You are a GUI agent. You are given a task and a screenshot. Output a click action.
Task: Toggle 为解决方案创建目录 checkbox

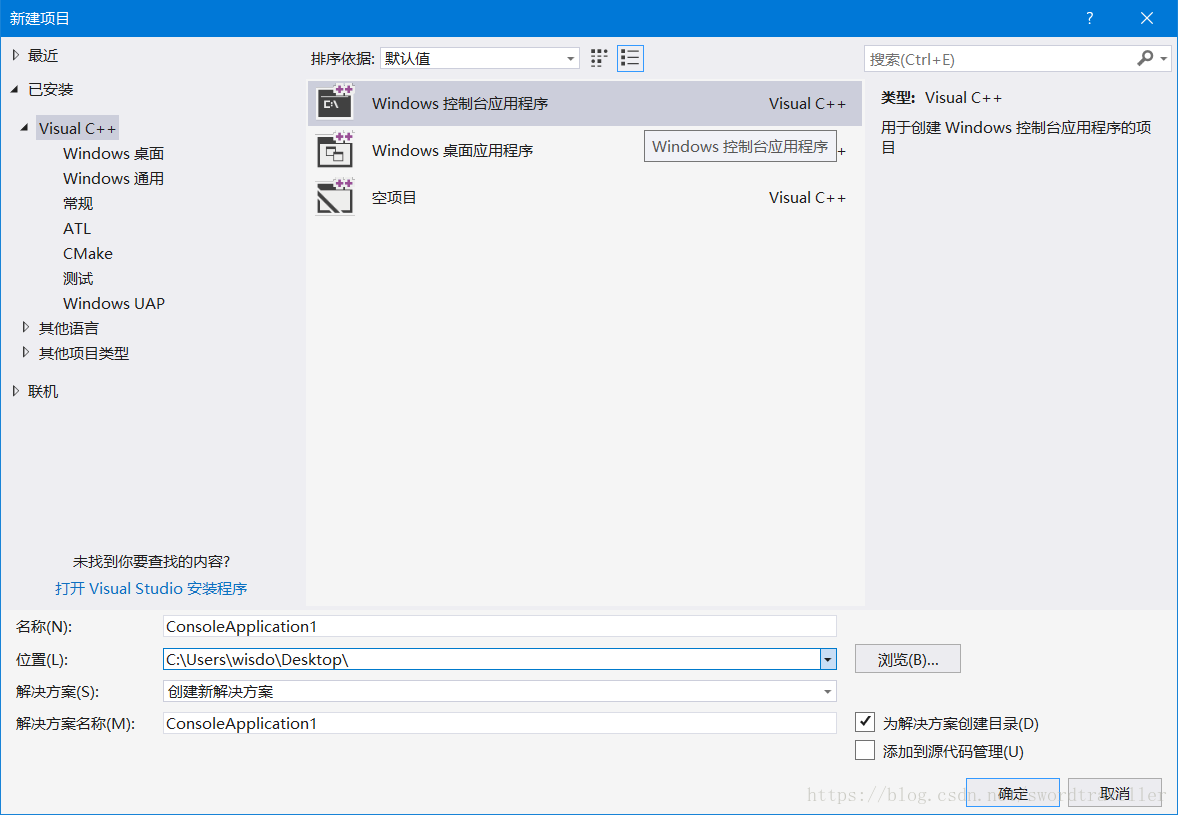click(x=865, y=723)
